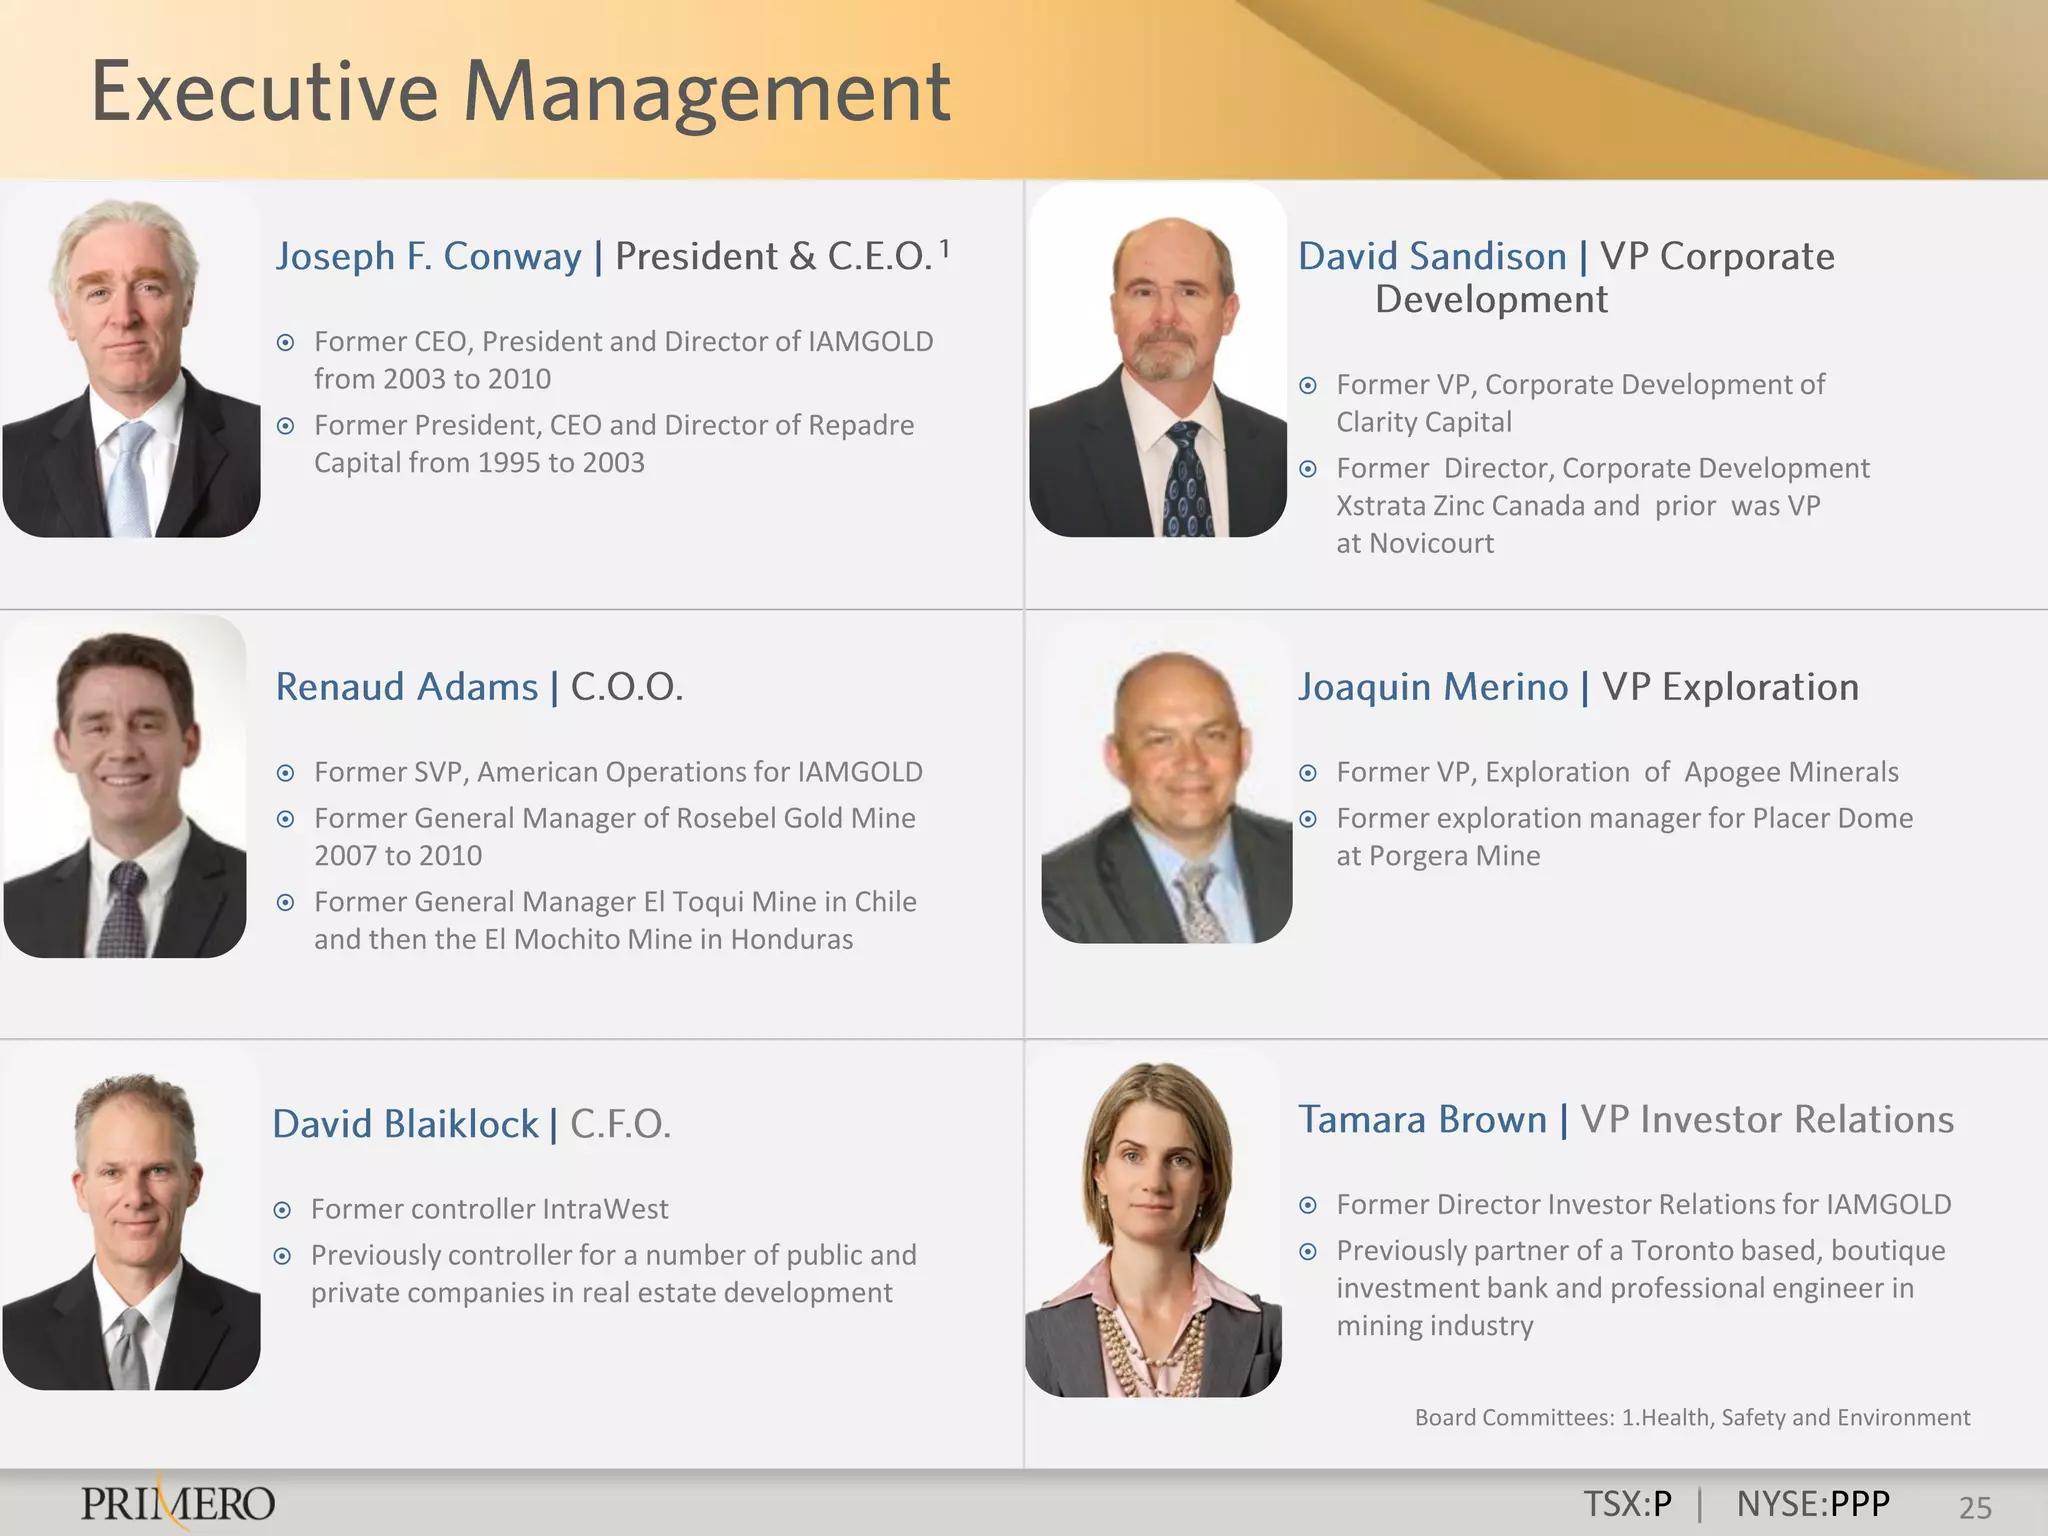
Task: Click 'private companies in real estate development'
Action: 601,1293
